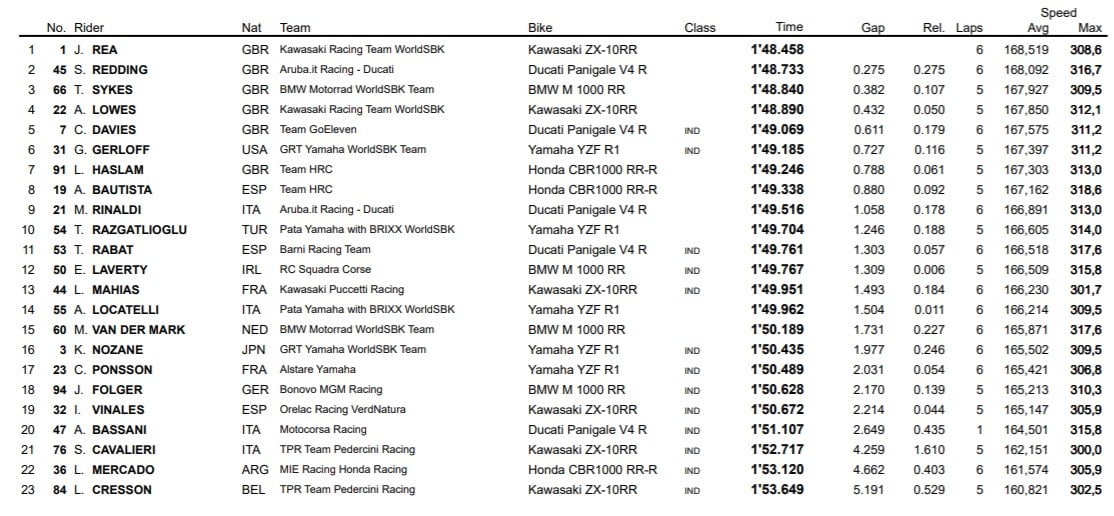Click the Bike column header
Viewport: 1114px width, 516px height.
(540, 28)
